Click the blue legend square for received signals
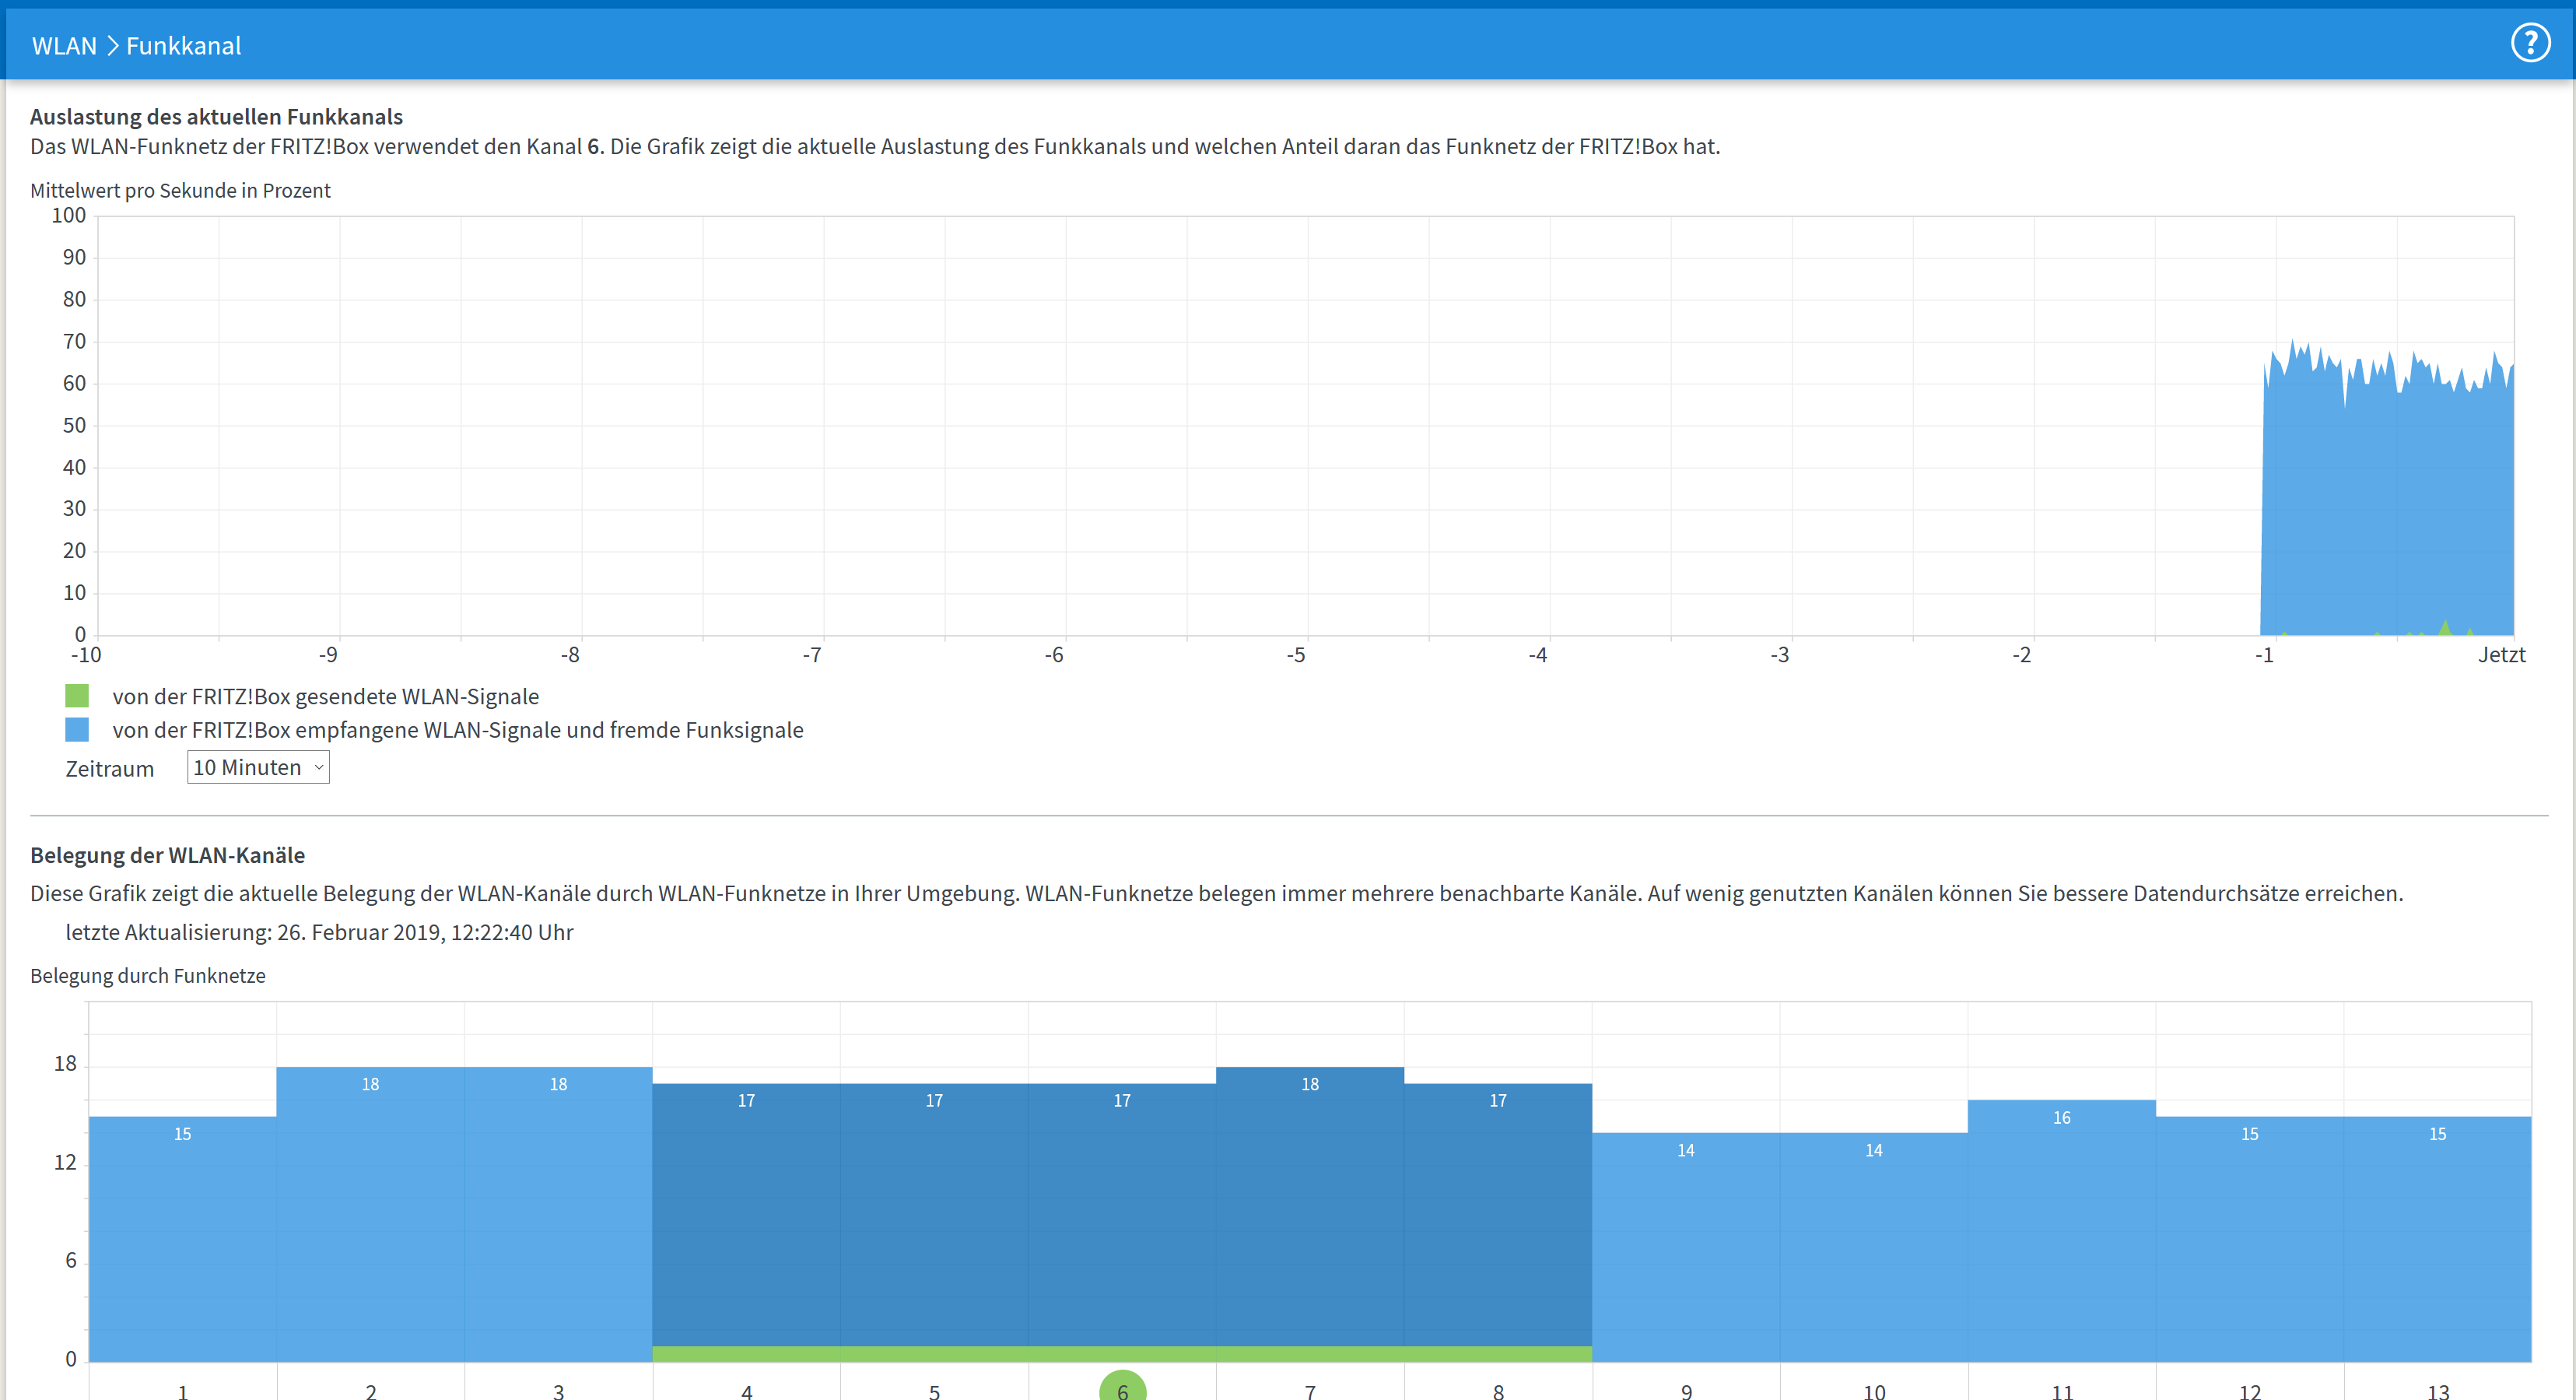 coord(77,730)
